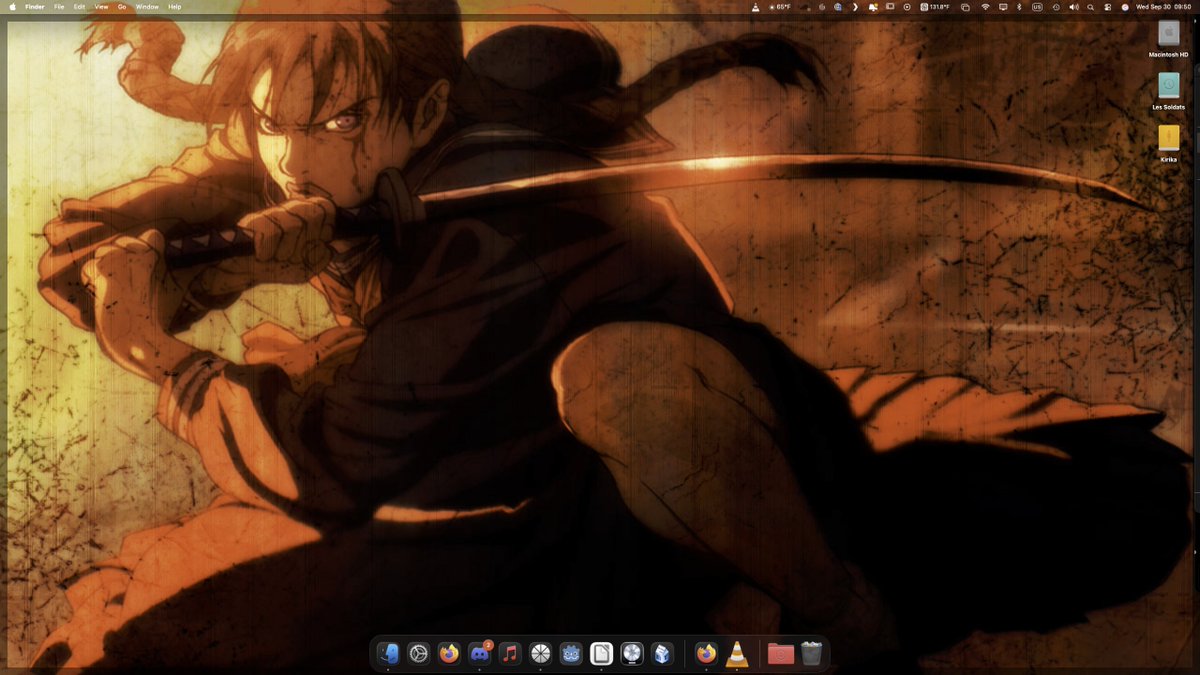Screen dimensions: 1200x675
Task: Expand hidden menu bar items chevron
Action: click(x=855, y=7)
